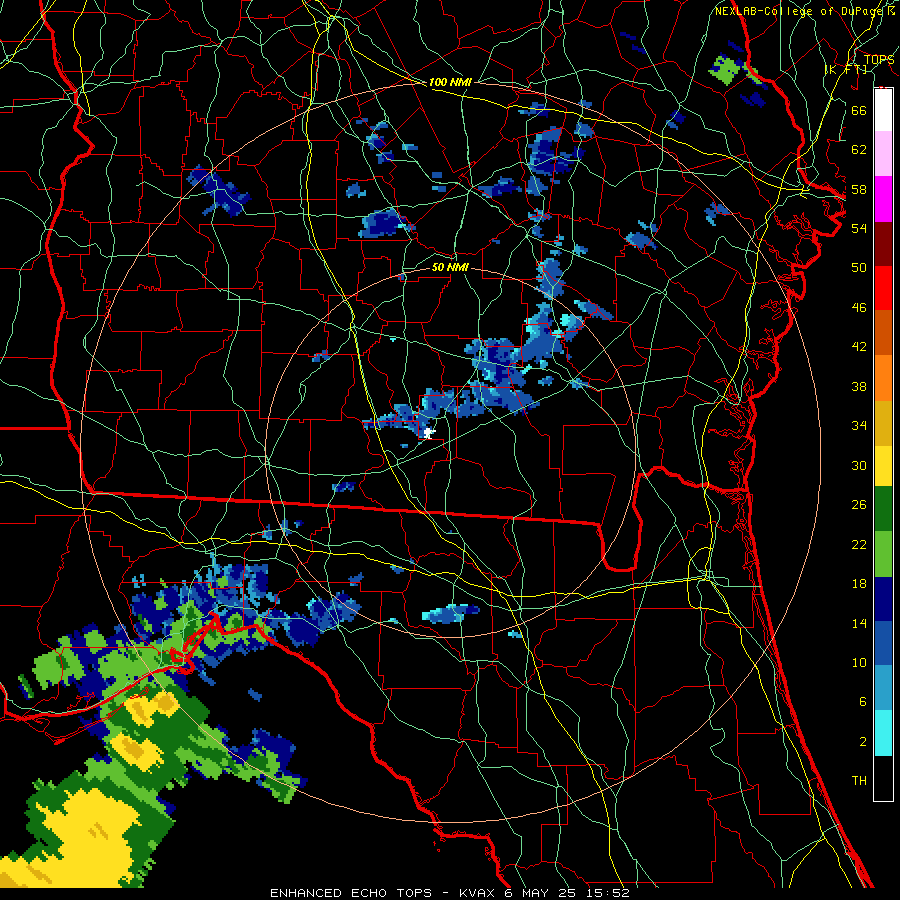Click the legend value '50'
Viewport: 900px width, 900px height.
click(x=859, y=267)
